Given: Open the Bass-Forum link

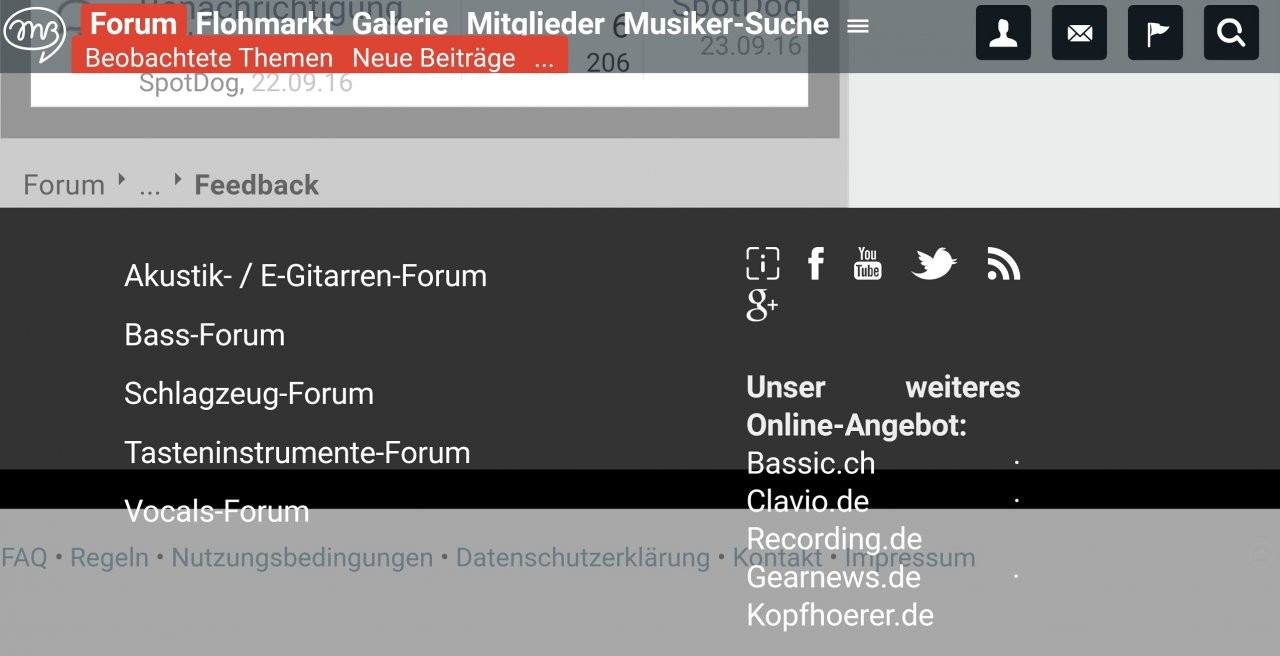Looking at the screenshot, I should (204, 334).
